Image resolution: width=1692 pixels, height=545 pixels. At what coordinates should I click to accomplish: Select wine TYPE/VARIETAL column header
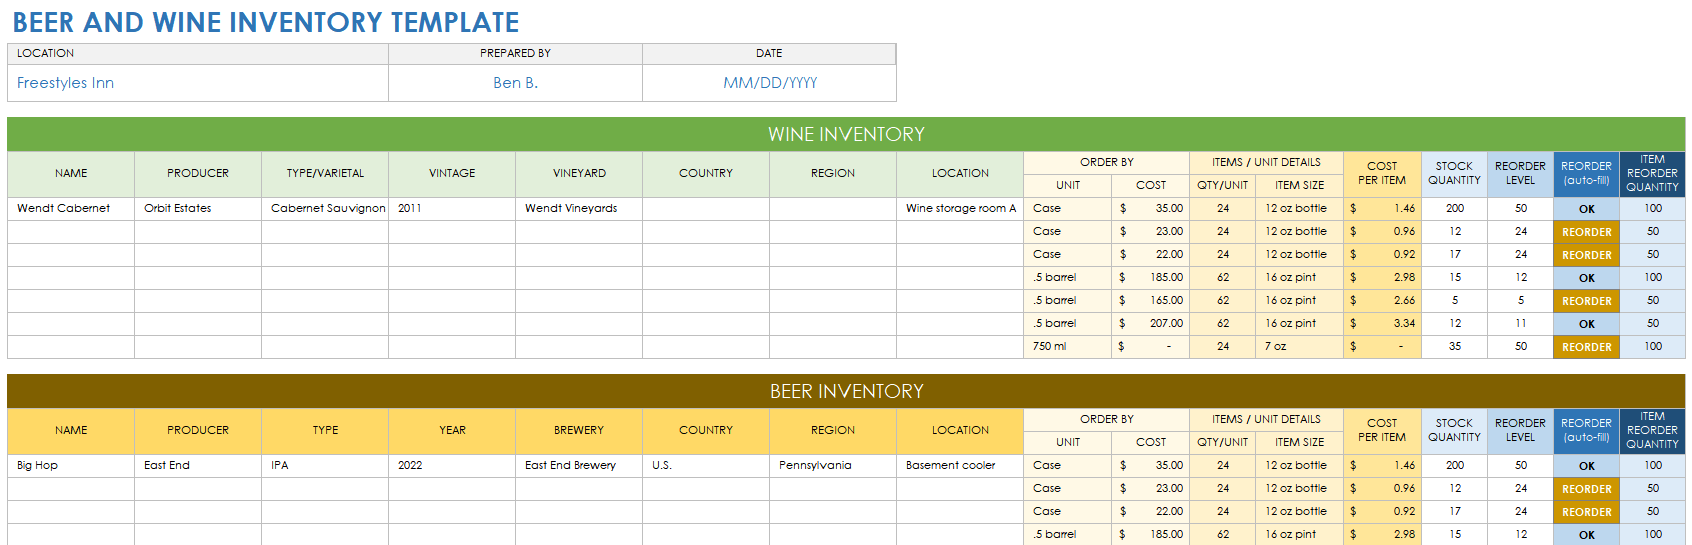325,174
